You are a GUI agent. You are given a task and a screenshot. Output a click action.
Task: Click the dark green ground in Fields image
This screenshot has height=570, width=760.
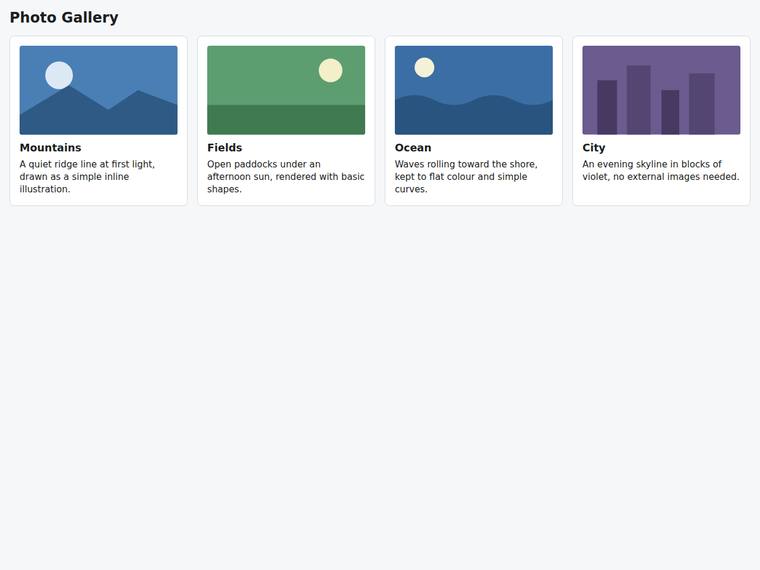[x=286, y=120]
